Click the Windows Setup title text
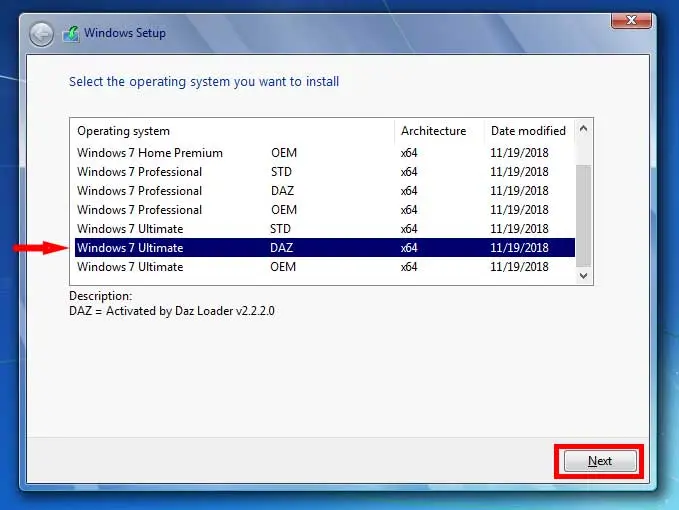This screenshot has width=679, height=510. point(125,33)
